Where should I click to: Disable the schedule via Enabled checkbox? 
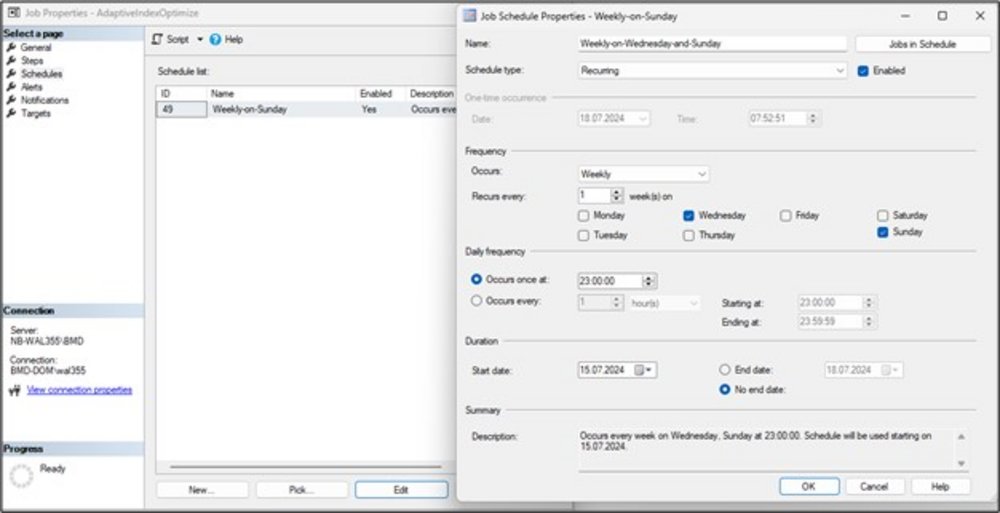tap(863, 71)
